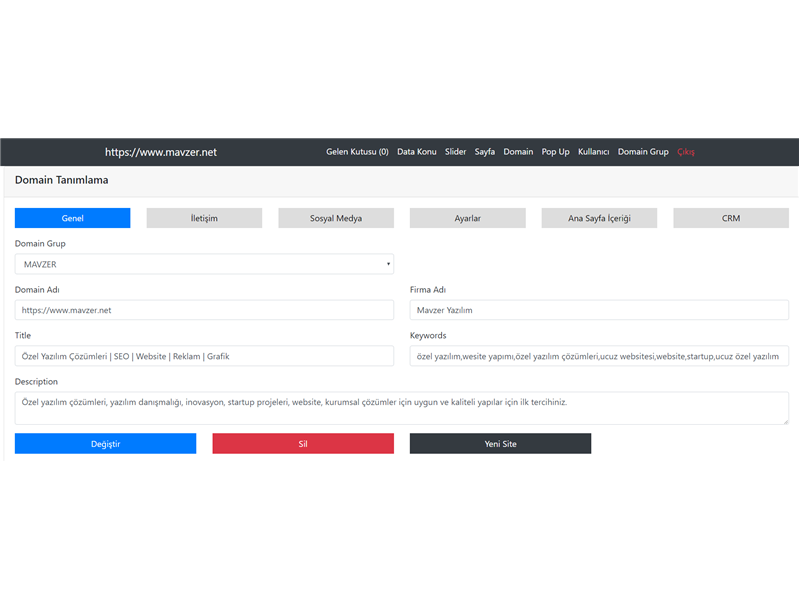800x600 pixels.
Task: Log out via red Çıkış link
Action: [x=686, y=152]
